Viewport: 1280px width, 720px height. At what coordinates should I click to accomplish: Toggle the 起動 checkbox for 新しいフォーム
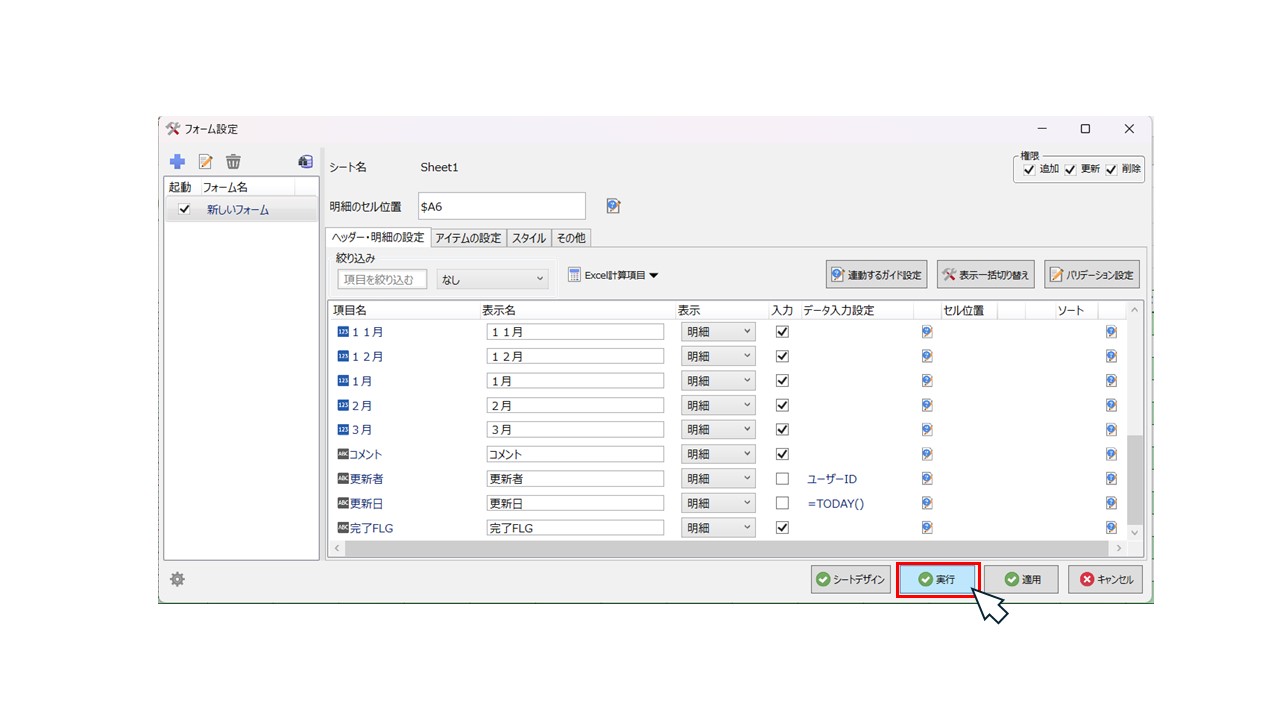click(x=184, y=209)
